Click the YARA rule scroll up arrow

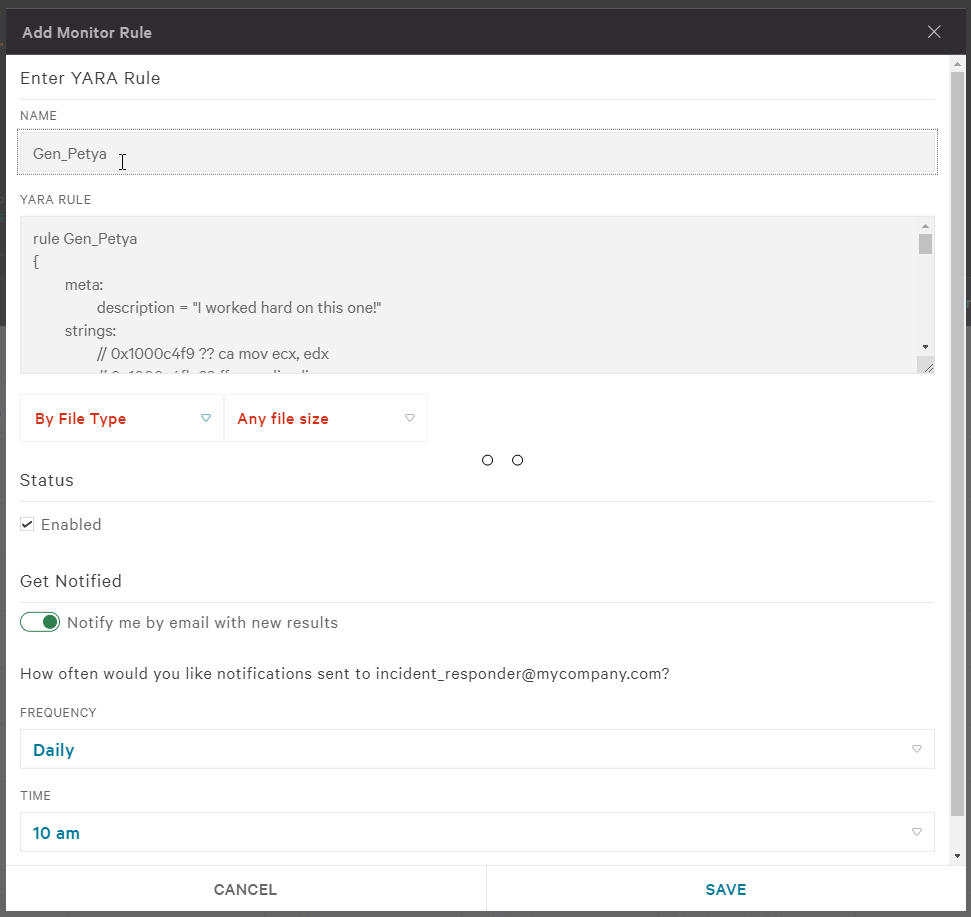[x=925, y=226]
